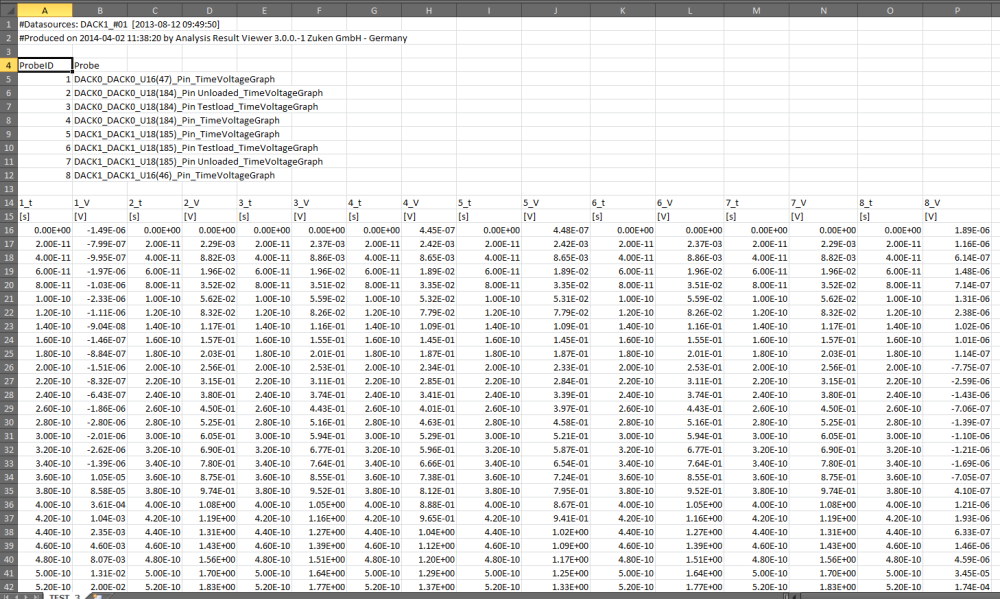The width and height of the screenshot is (1000, 599).
Task: Click the '7.24E-01' value cell
Action: click(x=555, y=477)
